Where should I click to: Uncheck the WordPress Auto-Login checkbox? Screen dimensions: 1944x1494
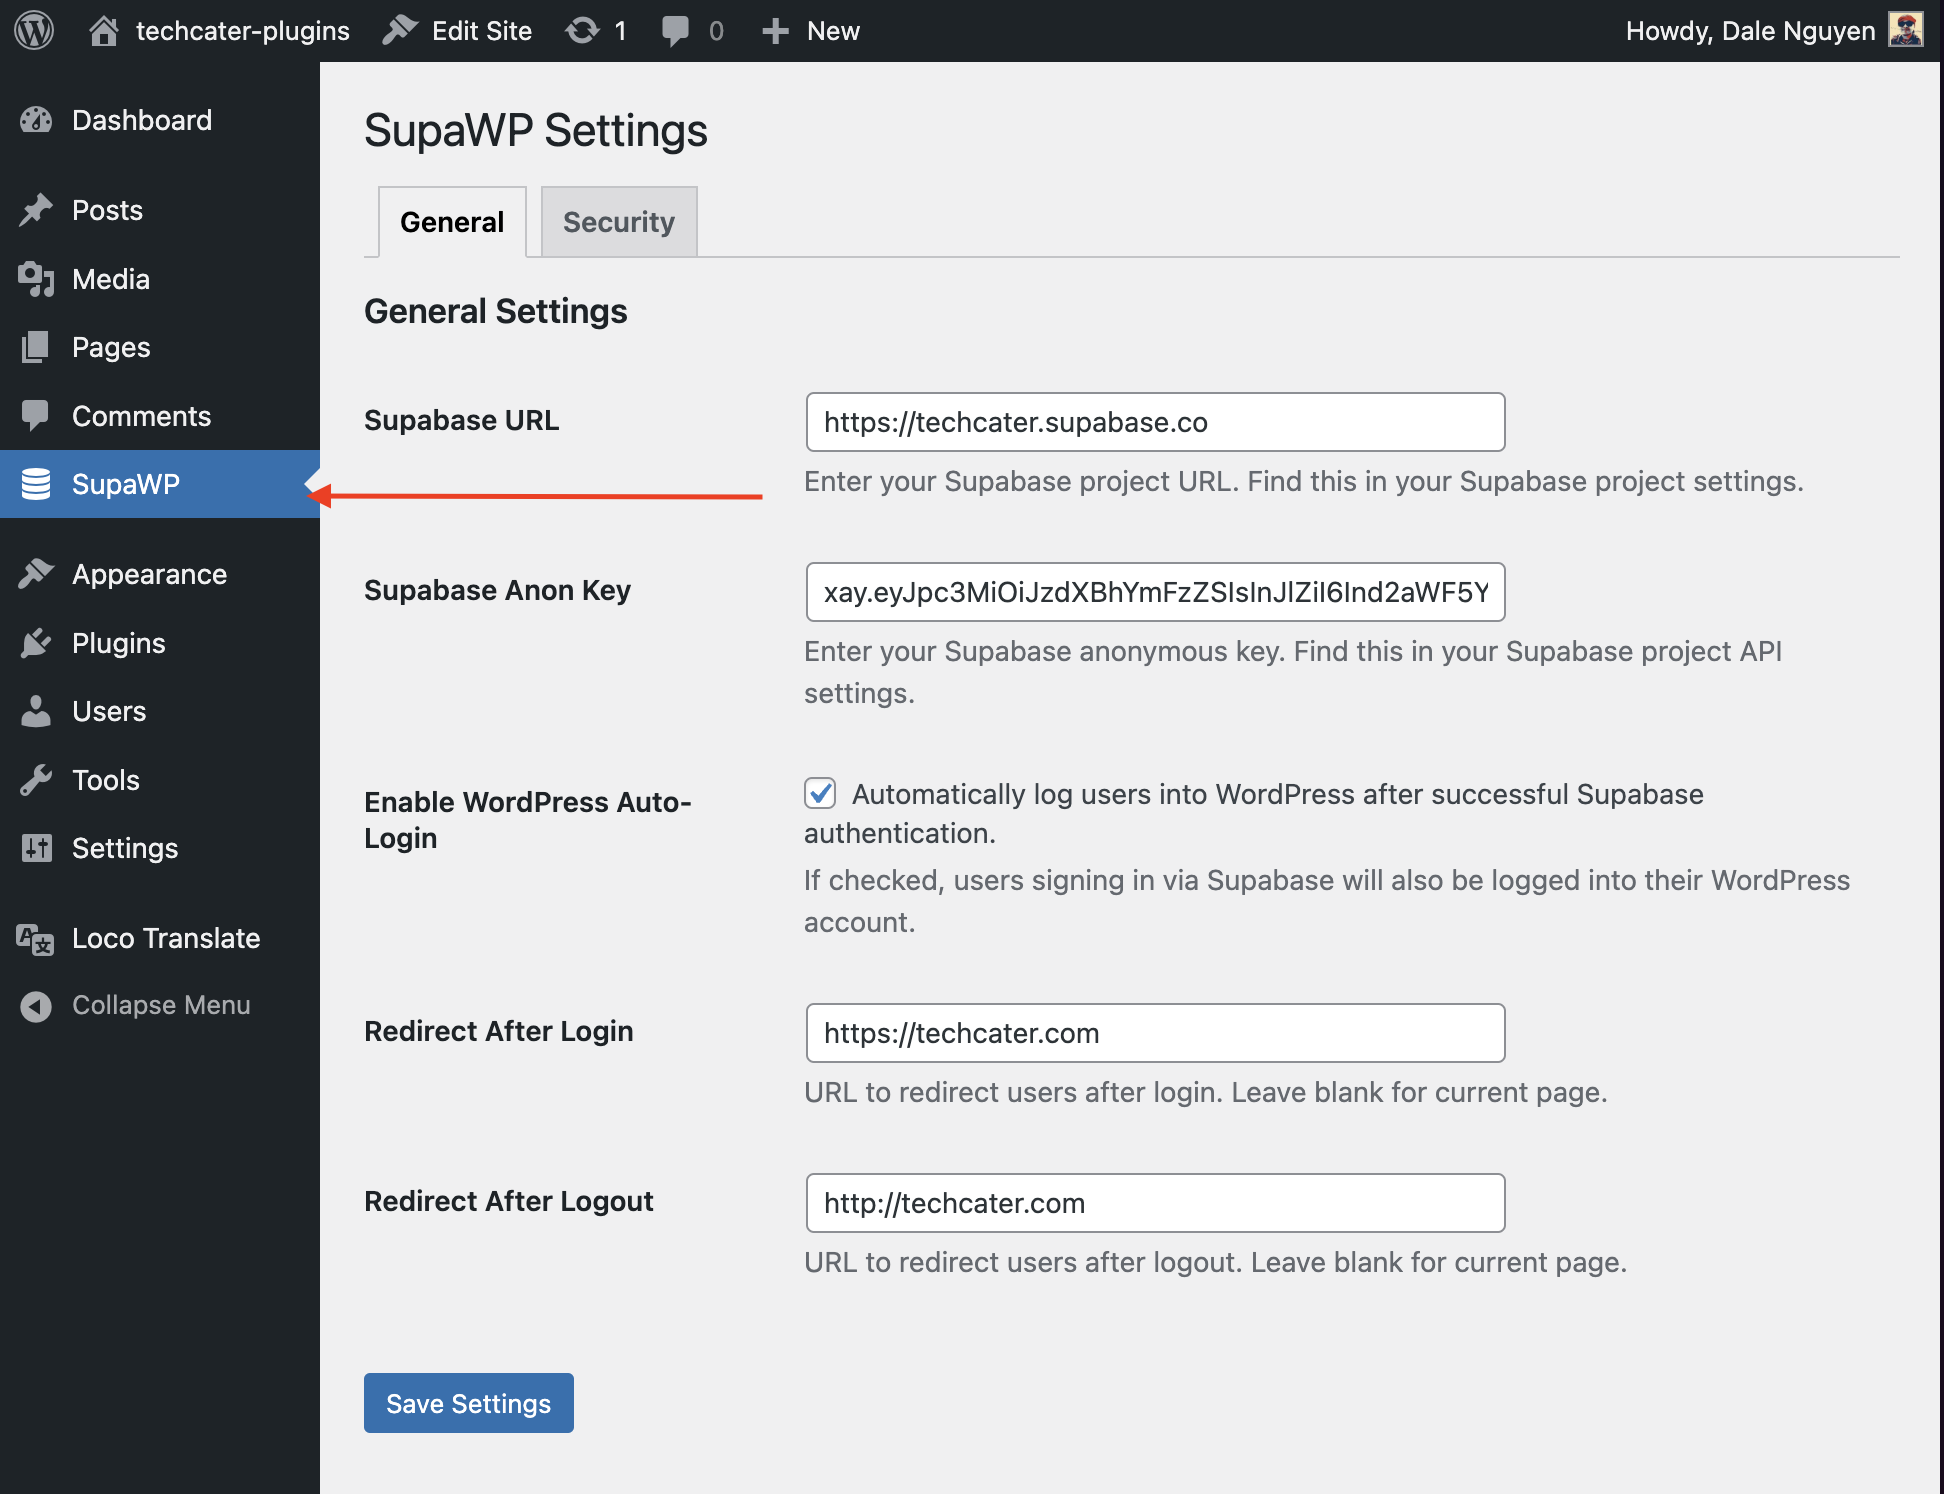pos(820,794)
